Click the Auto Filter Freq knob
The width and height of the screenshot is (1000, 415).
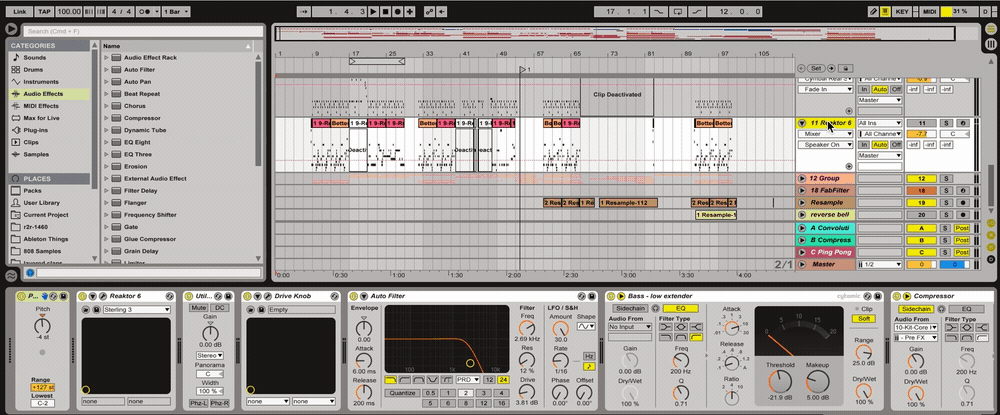pos(526,329)
